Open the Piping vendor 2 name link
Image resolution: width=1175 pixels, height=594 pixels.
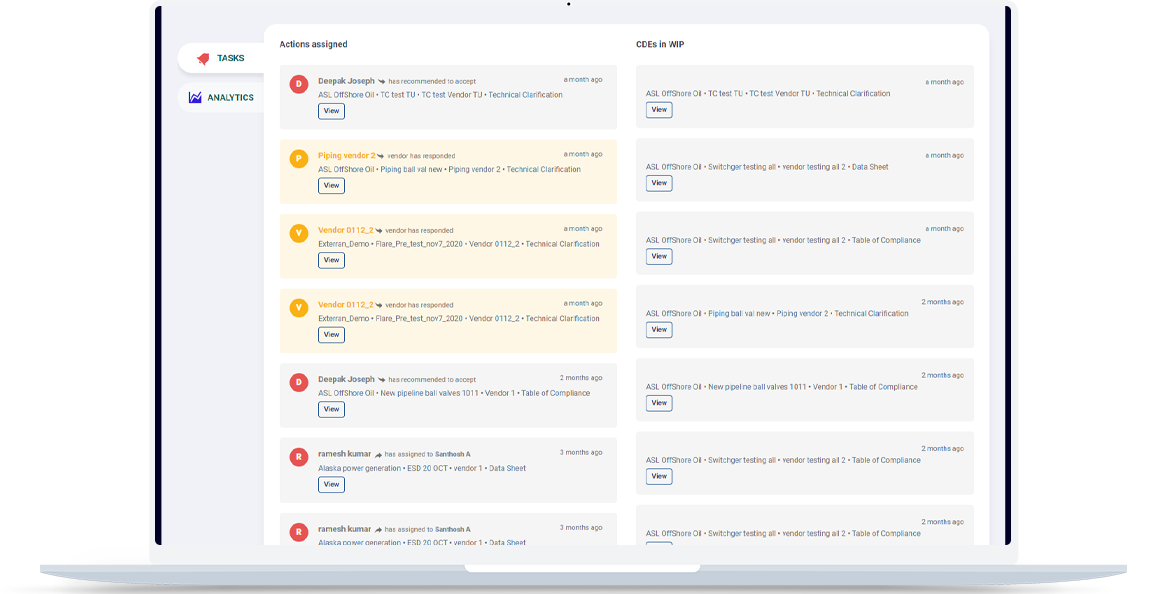[x=346, y=155]
